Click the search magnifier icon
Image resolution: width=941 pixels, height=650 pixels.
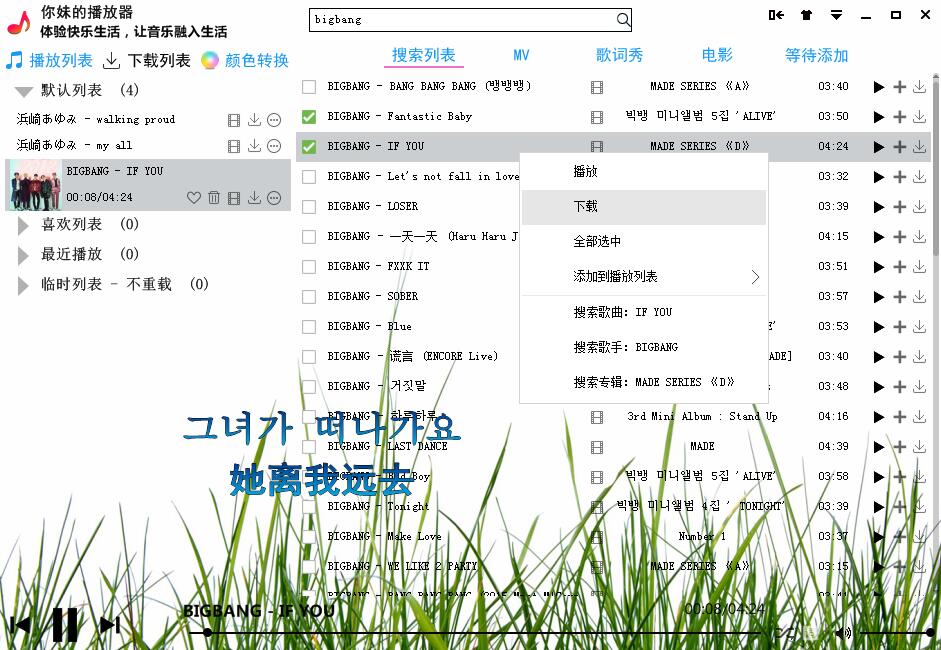pyautogui.click(x=622, y=19)
